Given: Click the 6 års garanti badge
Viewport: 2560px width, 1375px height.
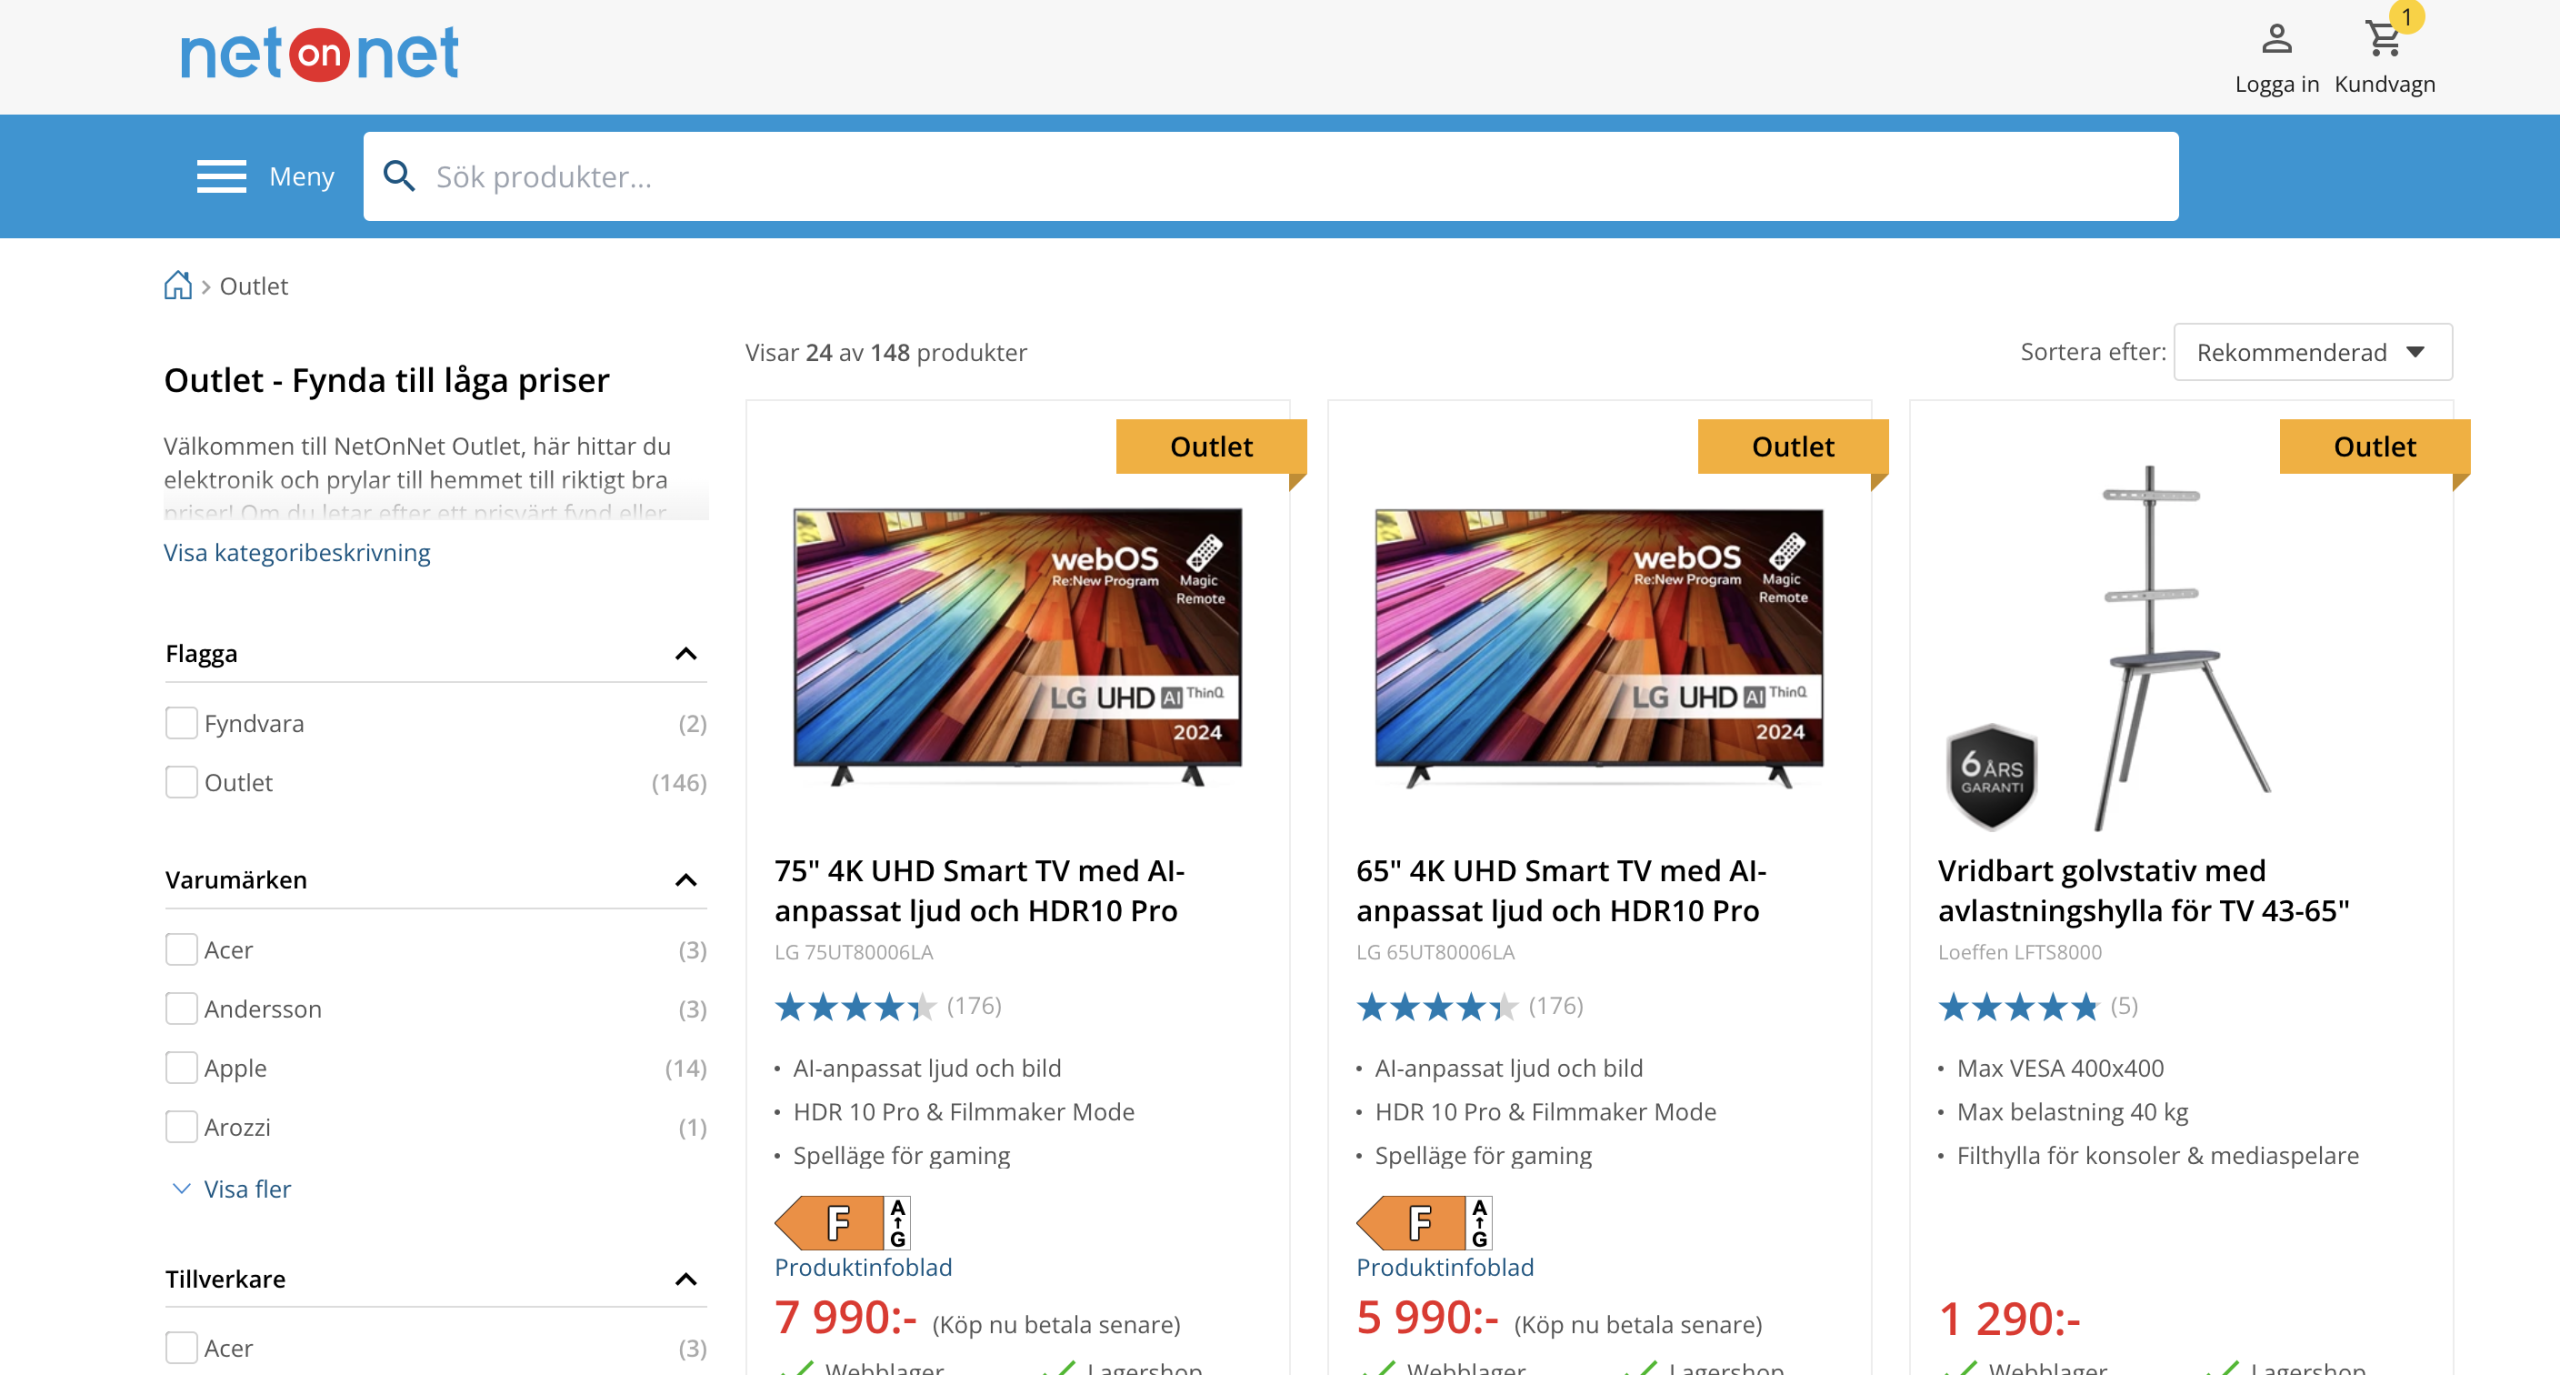Looking at the screenshot, I should pyautogui.click(x=1992, y=776).
